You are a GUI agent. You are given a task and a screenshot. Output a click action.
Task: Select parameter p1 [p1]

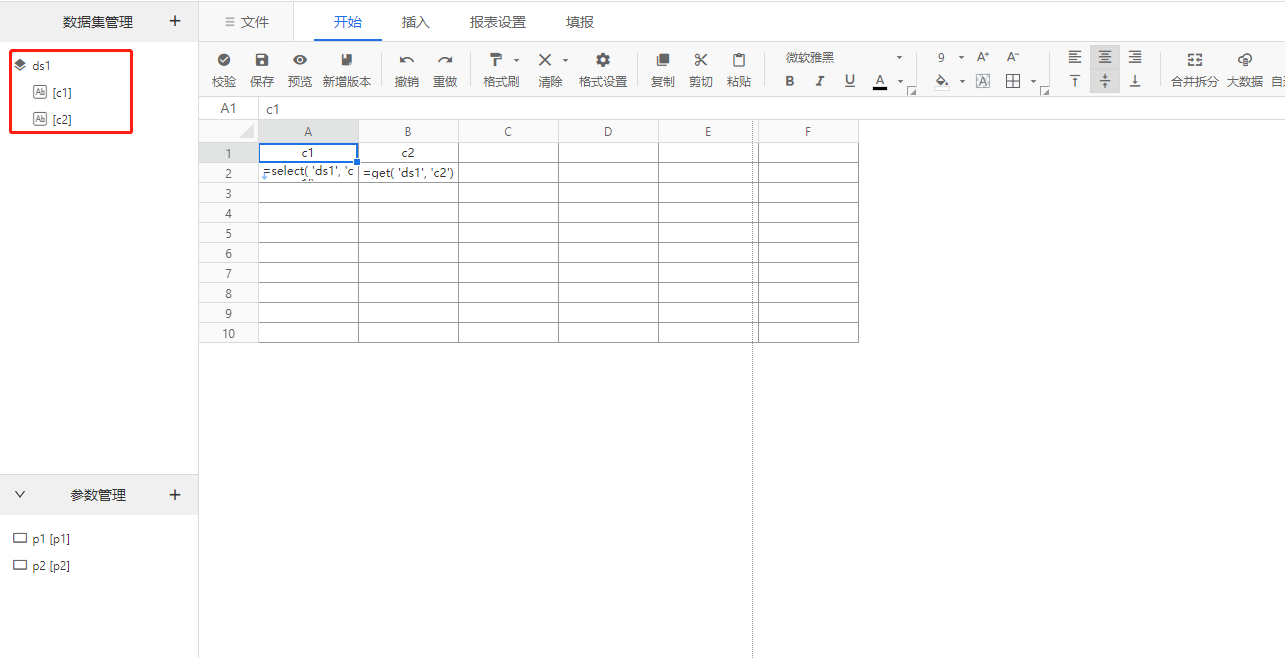(x=41, y=539)
